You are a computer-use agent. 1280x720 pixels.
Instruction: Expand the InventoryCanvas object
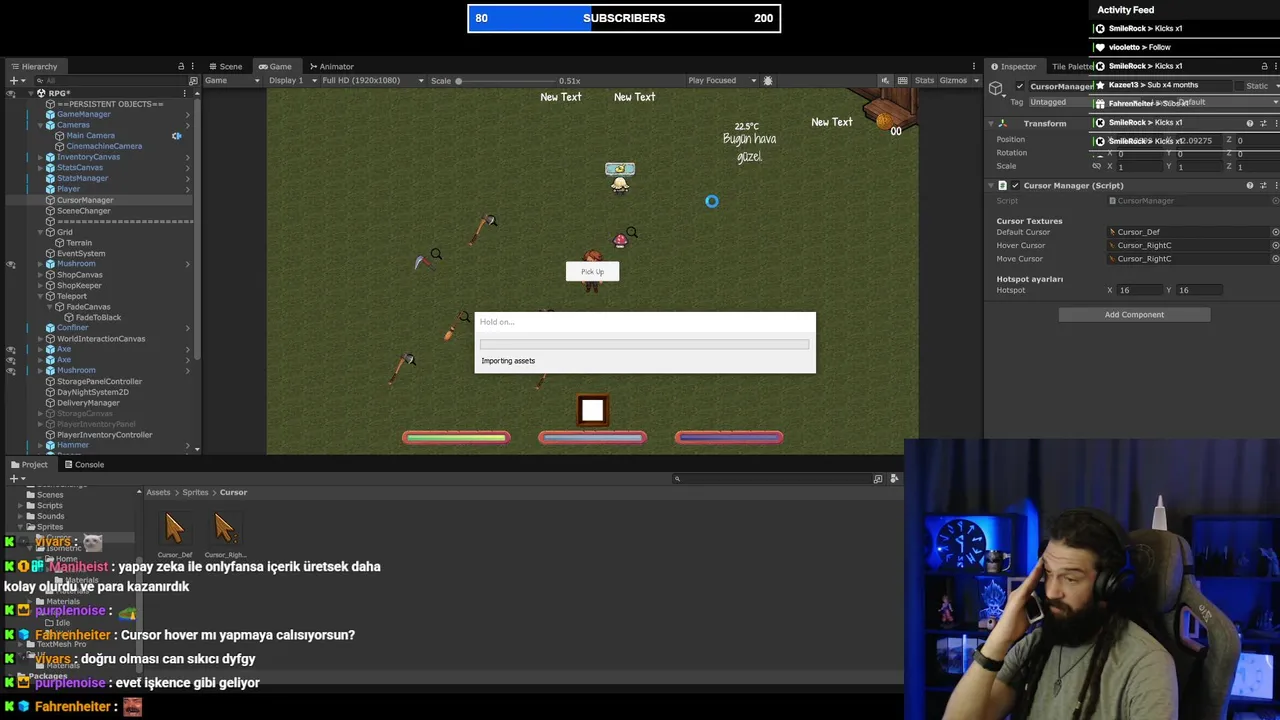click(x=40, y=157)
